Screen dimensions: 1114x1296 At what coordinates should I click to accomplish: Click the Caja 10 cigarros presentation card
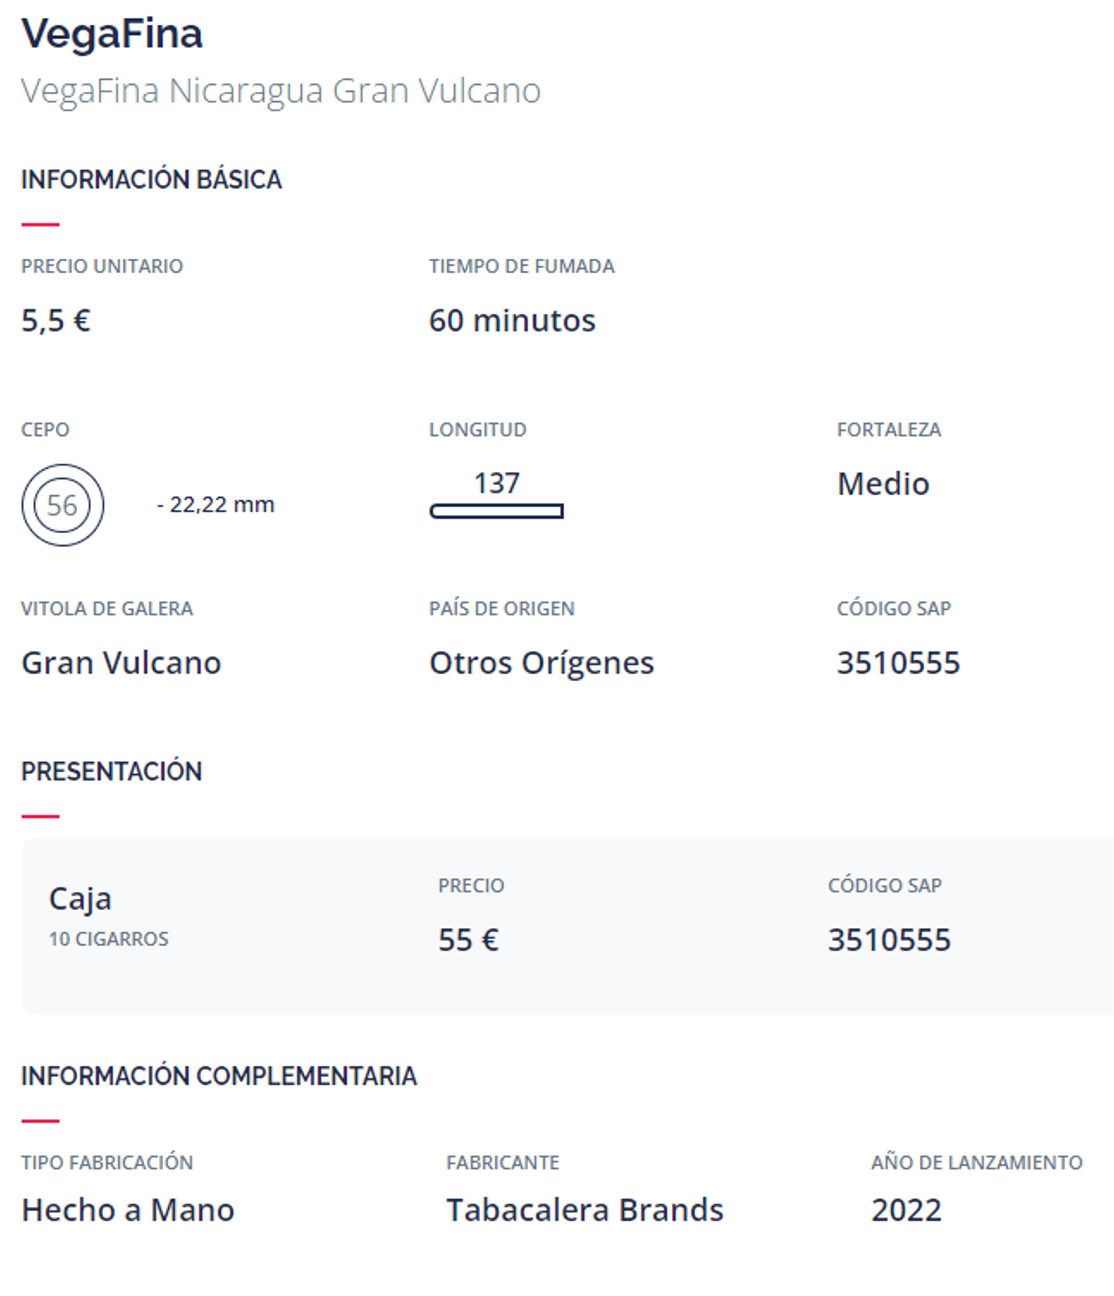[567, 926]
